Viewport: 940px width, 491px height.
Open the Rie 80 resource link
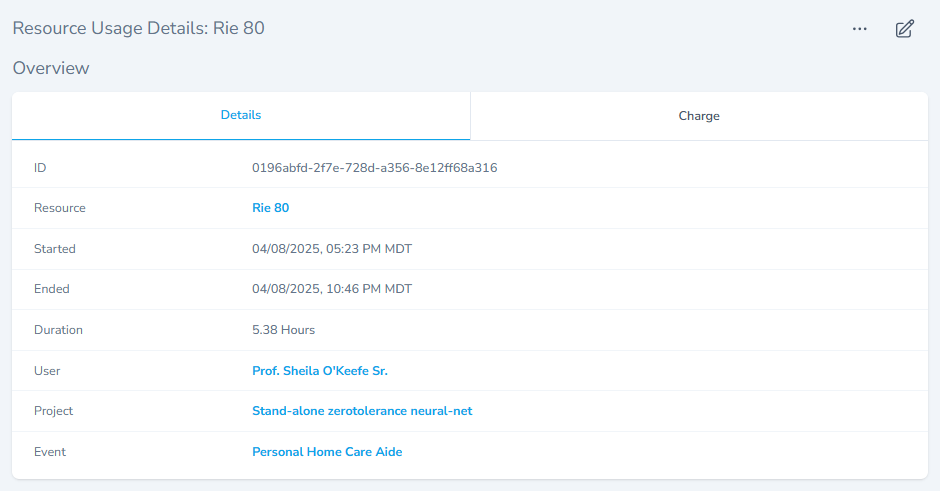click(270, 208)
